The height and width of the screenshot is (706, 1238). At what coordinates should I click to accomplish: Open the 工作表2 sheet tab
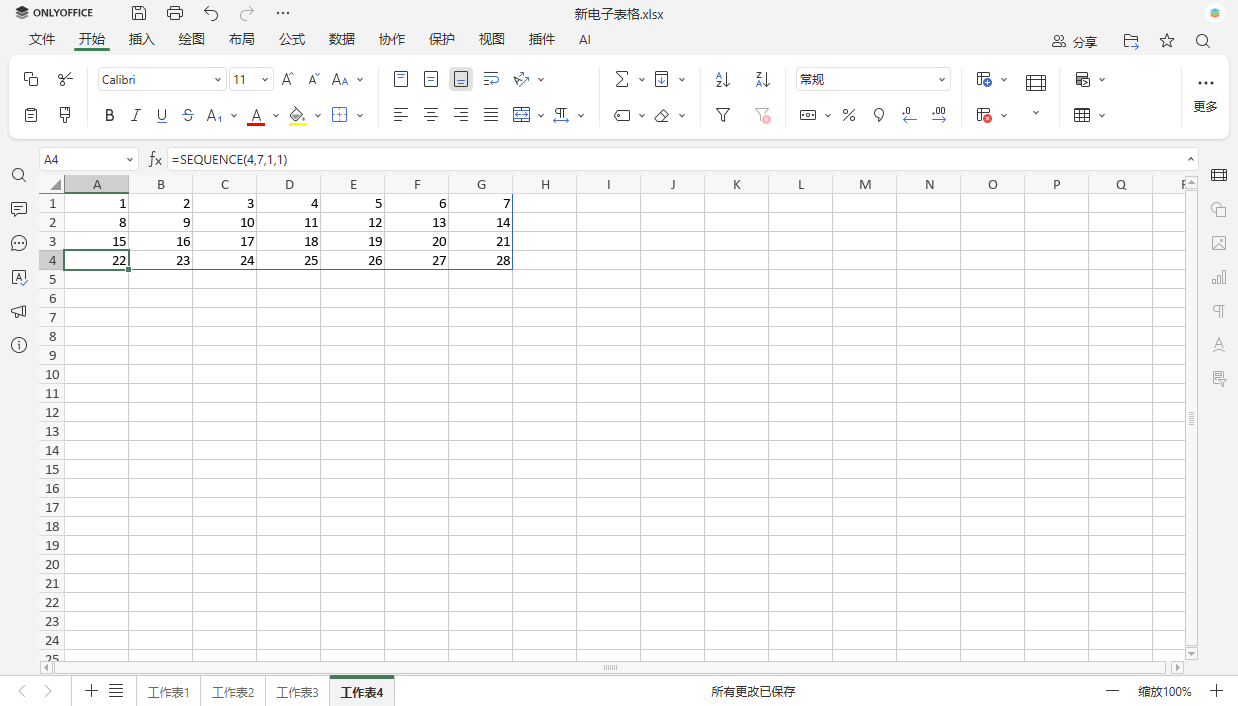pos(232,690)
